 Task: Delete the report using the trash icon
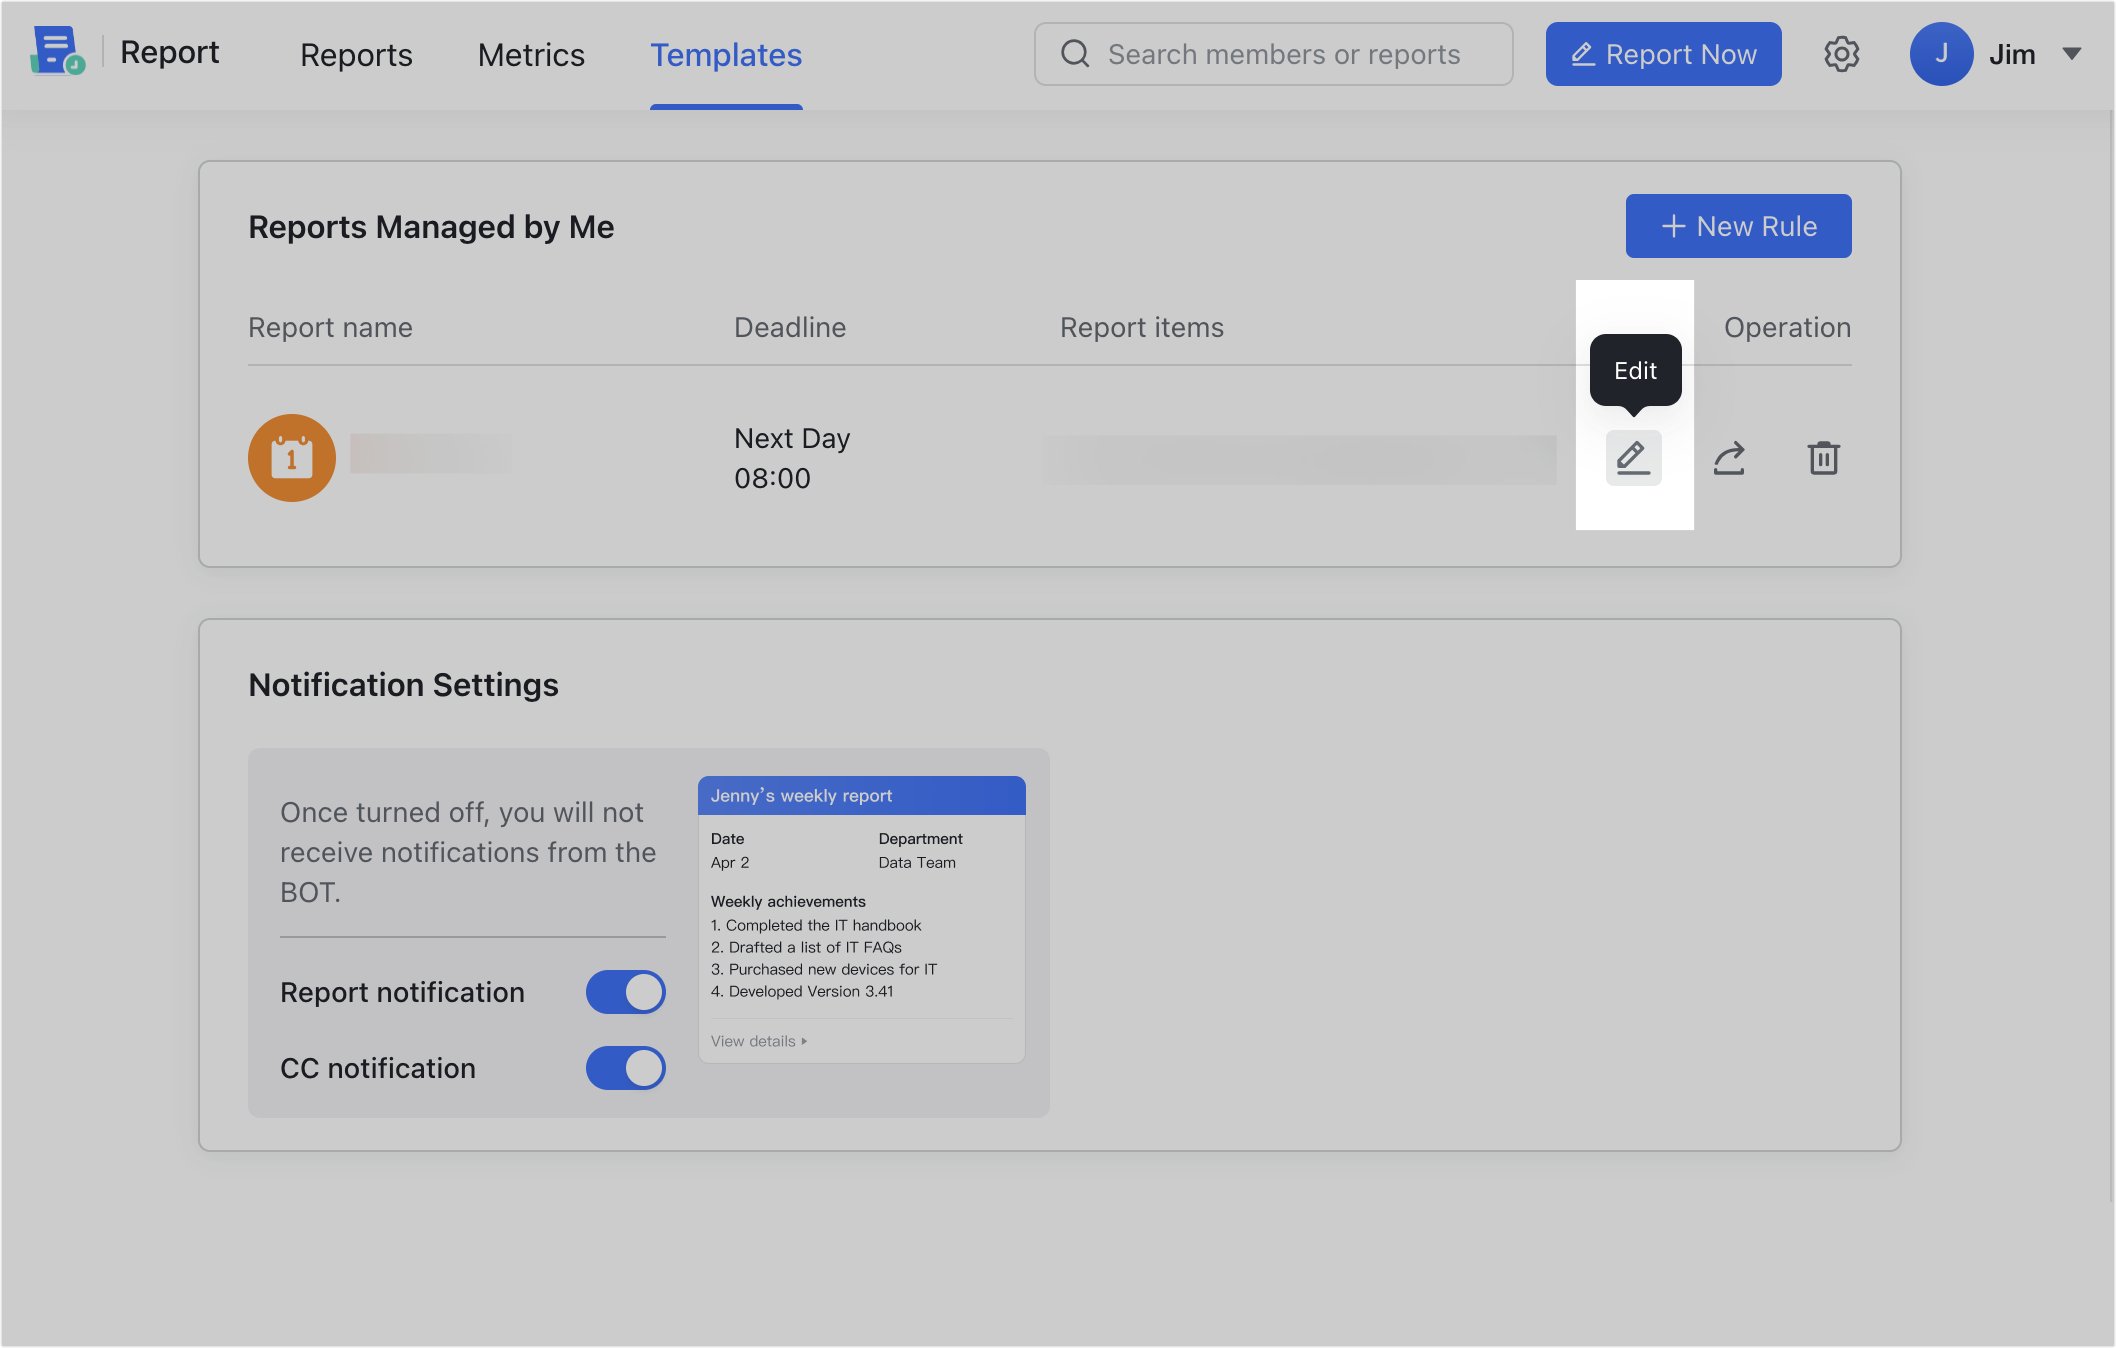coord(1824,458)
